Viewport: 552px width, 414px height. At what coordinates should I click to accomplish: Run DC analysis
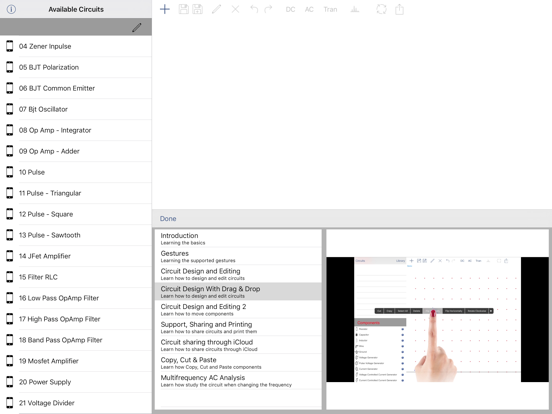[x=290, y=10]
